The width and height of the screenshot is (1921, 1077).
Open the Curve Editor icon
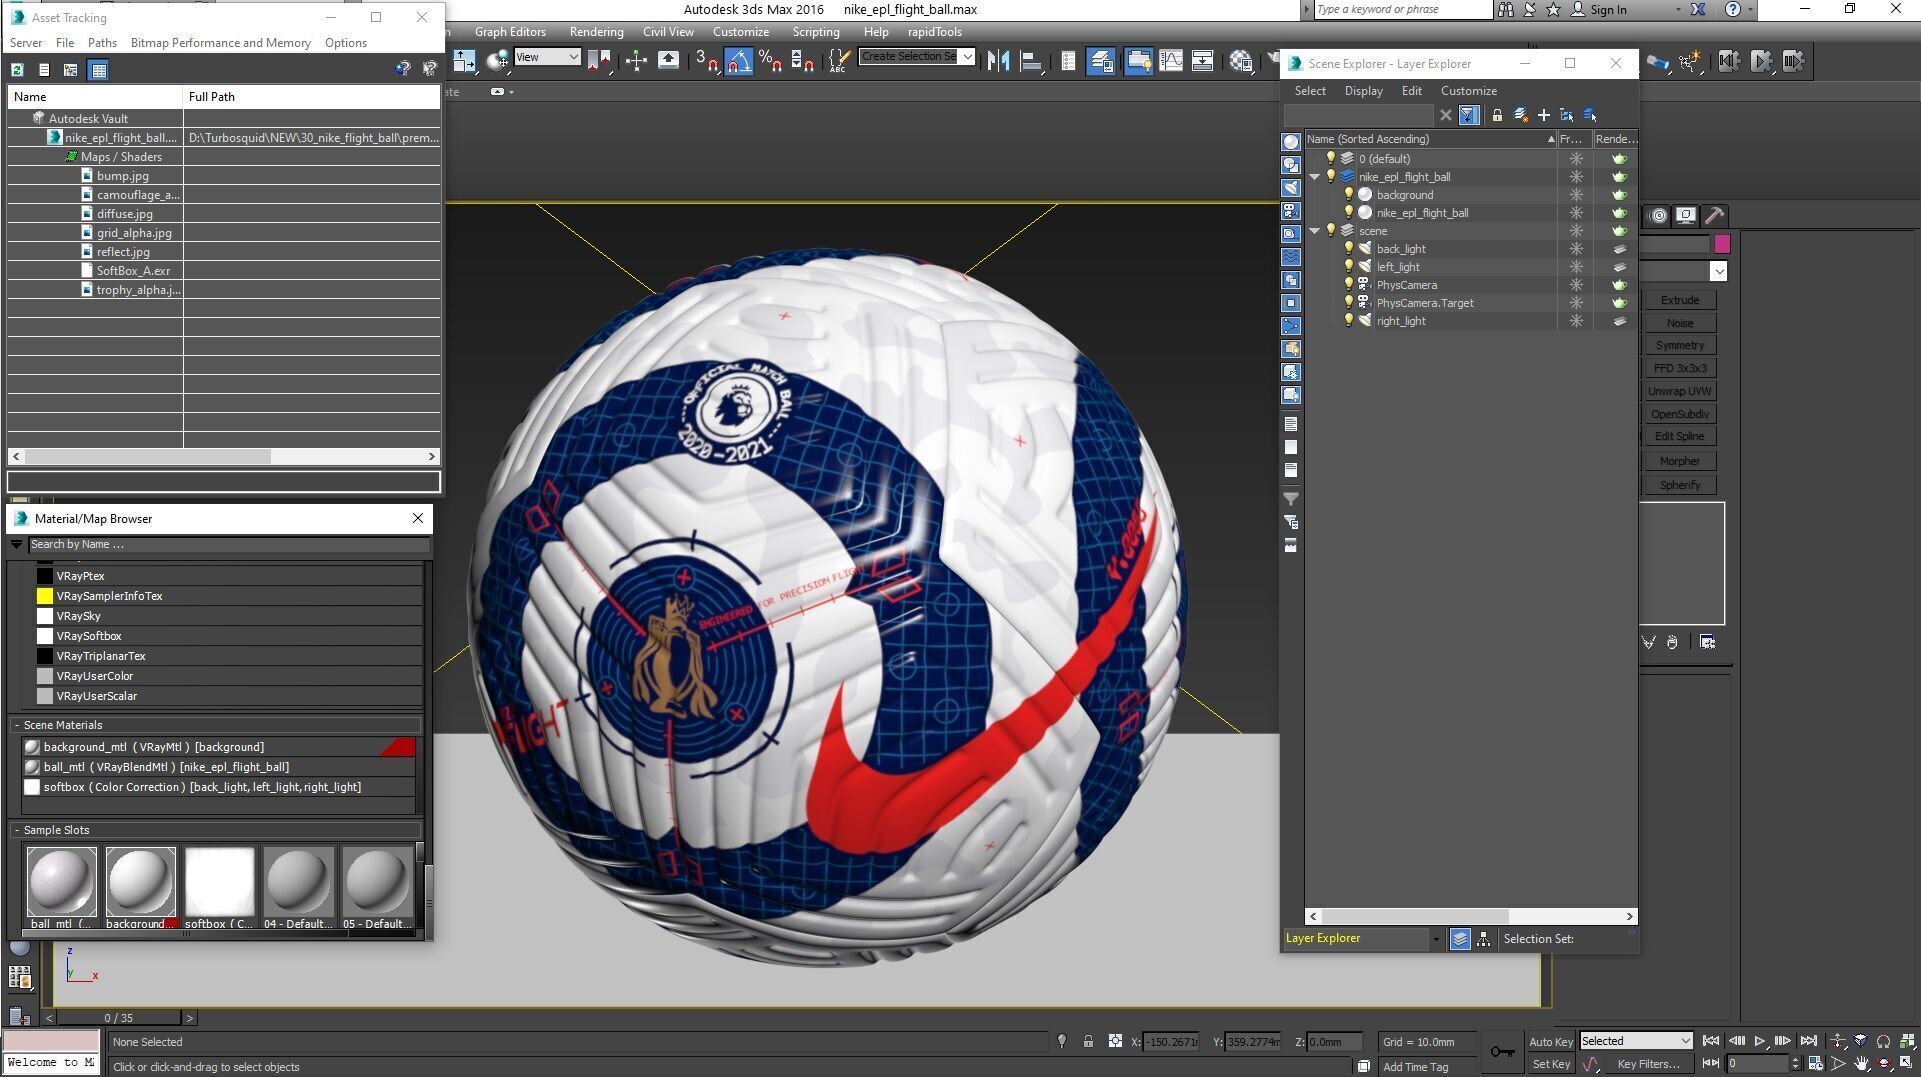pyautogui.click(x=1170, y=61)
